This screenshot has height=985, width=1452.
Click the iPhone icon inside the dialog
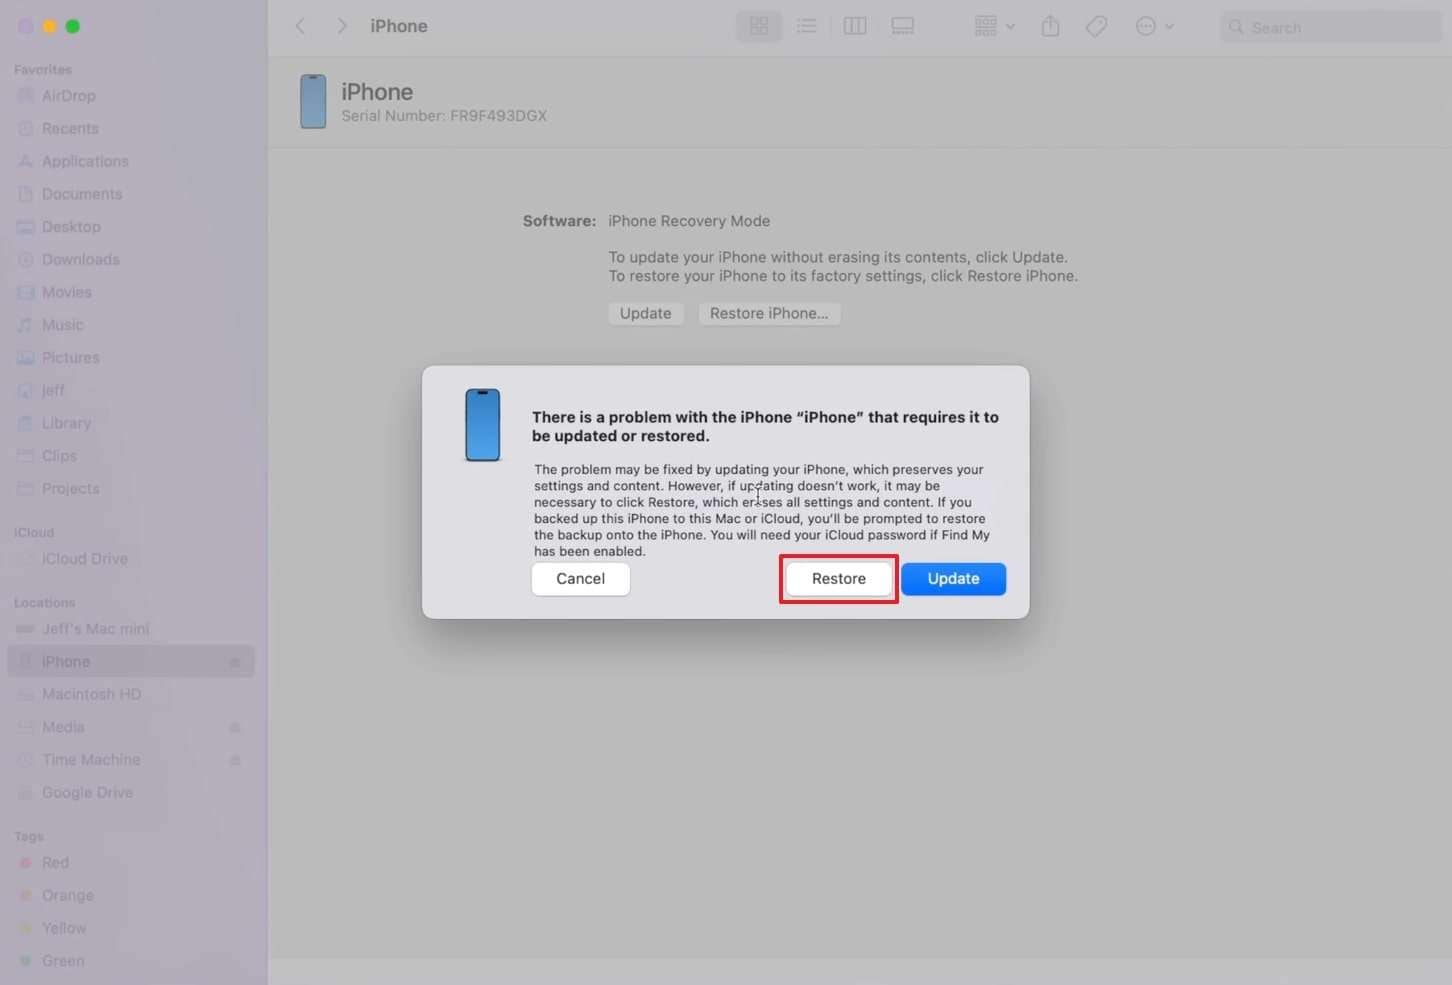(x=482, y=425)
